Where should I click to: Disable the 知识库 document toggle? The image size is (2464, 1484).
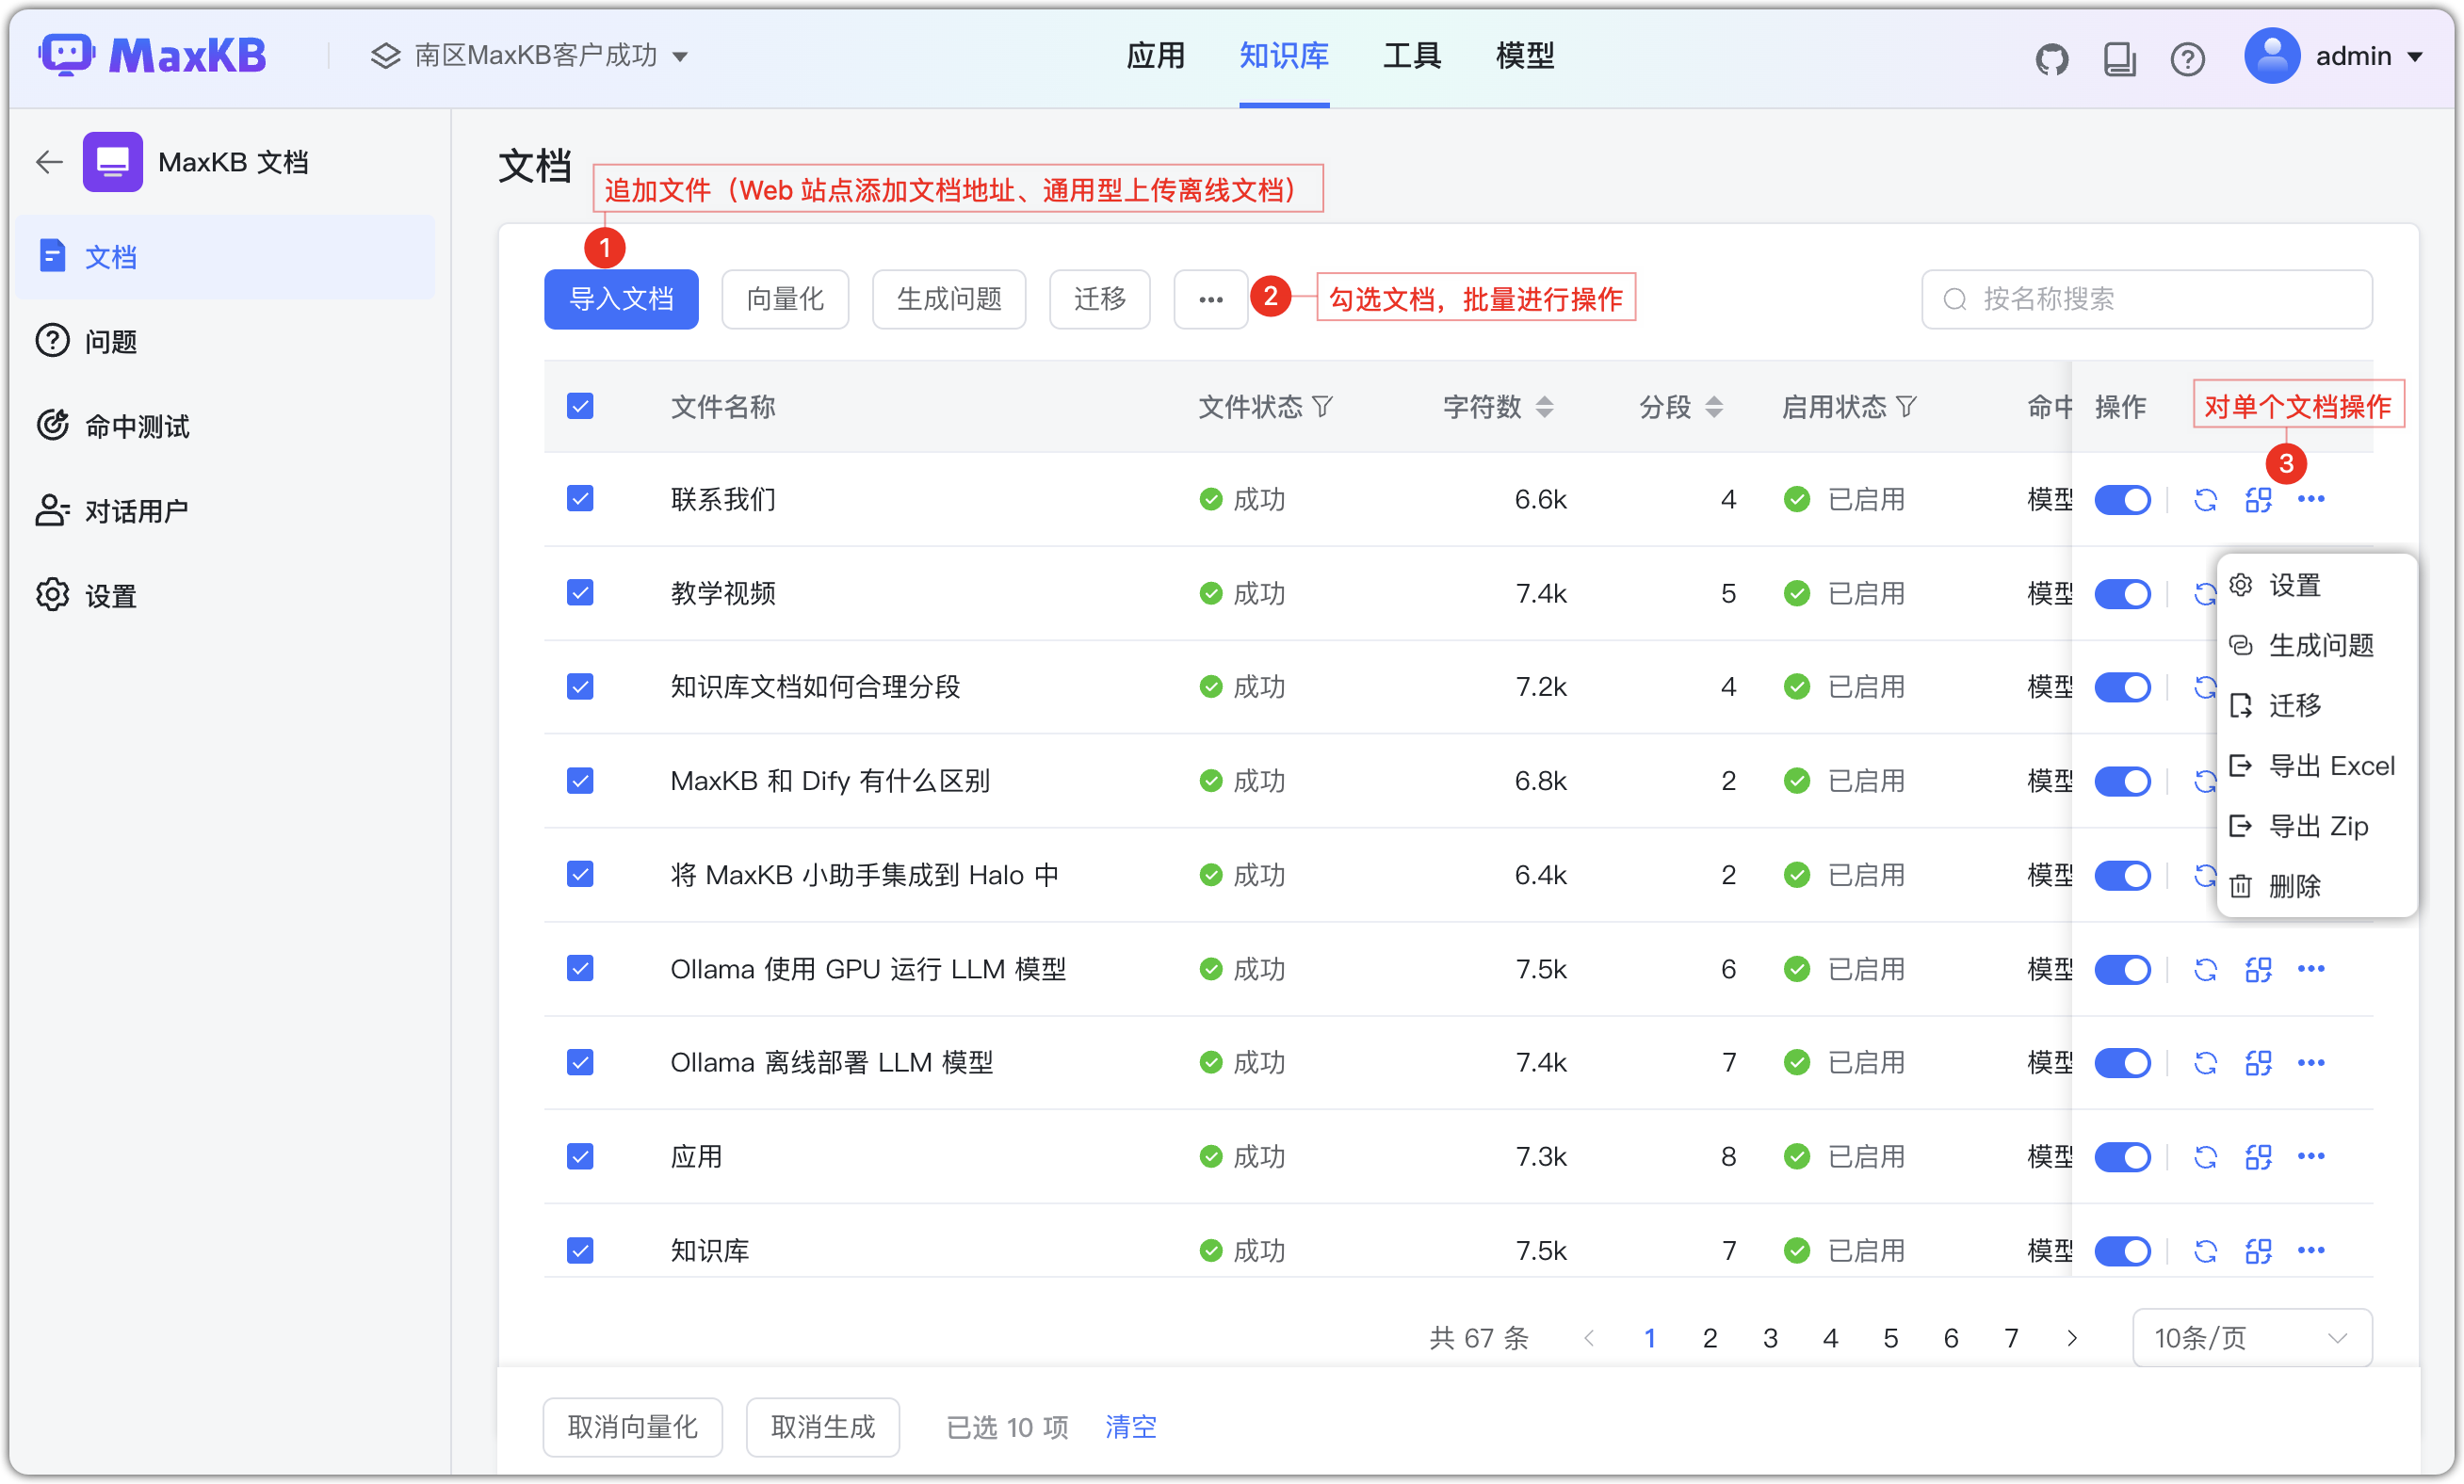pyautogui.click(x=2122, y=1250)
